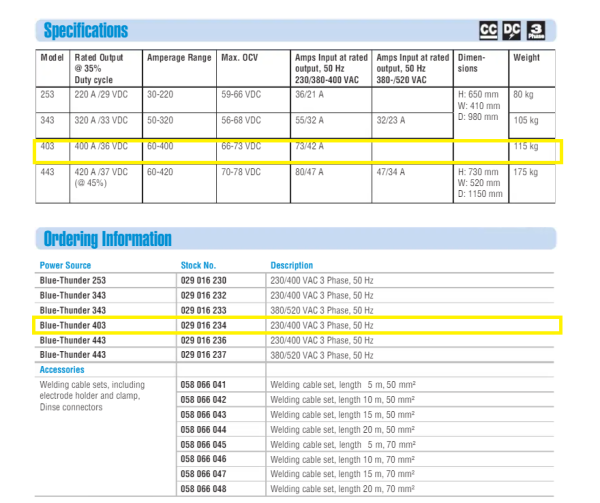Select amps input 55/32 A
600x503 pixels.
[309, 120]
